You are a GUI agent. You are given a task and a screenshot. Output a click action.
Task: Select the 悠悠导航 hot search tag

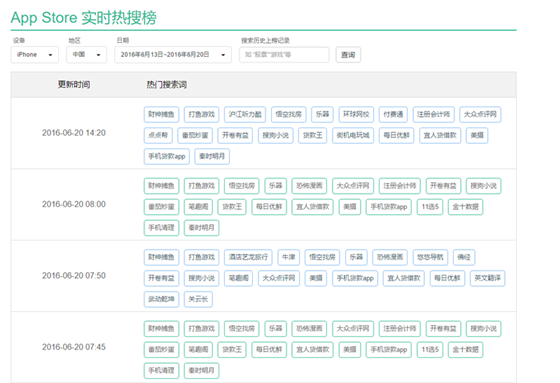pos(430,257)
